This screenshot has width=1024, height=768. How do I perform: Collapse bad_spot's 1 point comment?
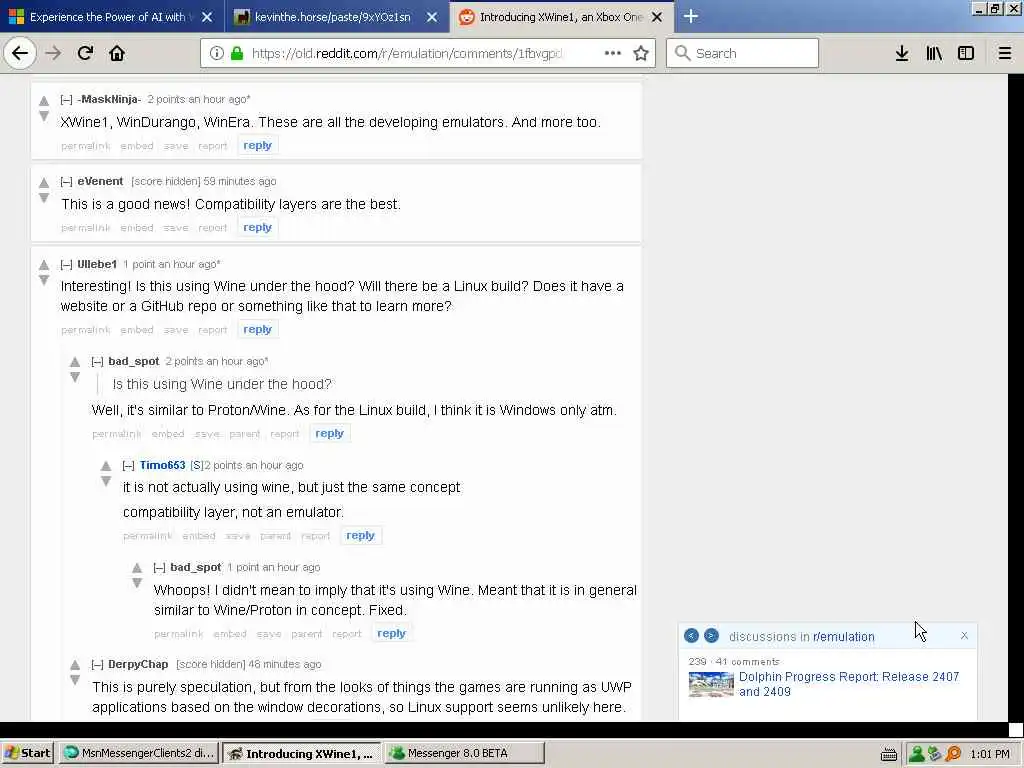[x=159, y=567]
